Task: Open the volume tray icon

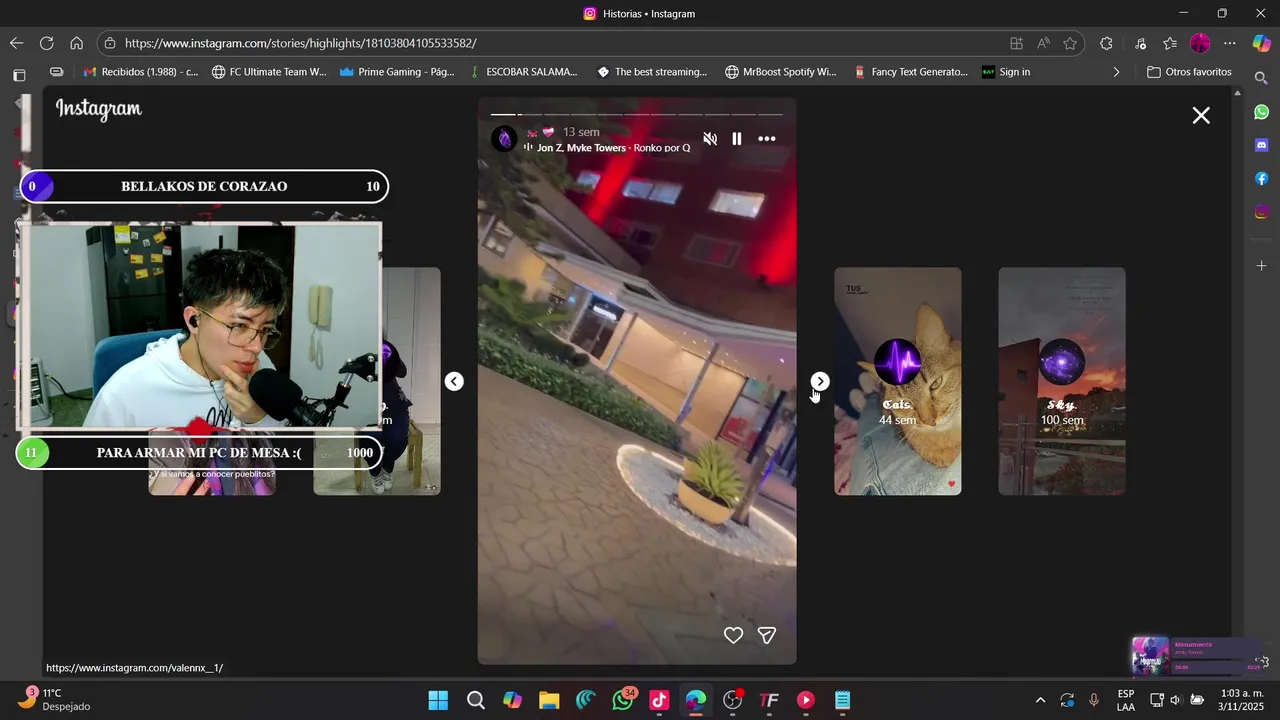Action: [x=1175, y=700]
